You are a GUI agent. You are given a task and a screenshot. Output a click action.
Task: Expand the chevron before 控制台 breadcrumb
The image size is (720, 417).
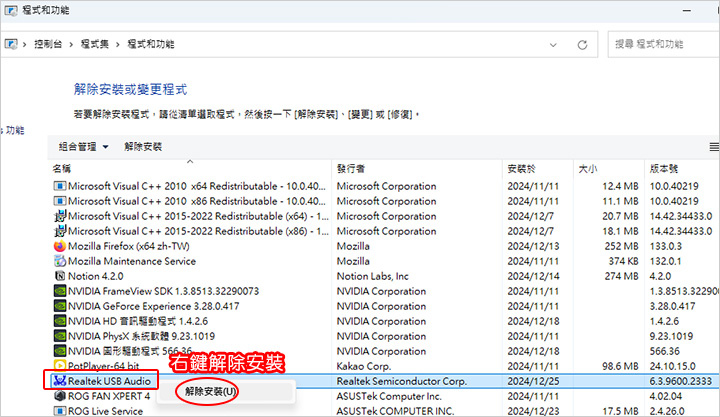(24, 45)
